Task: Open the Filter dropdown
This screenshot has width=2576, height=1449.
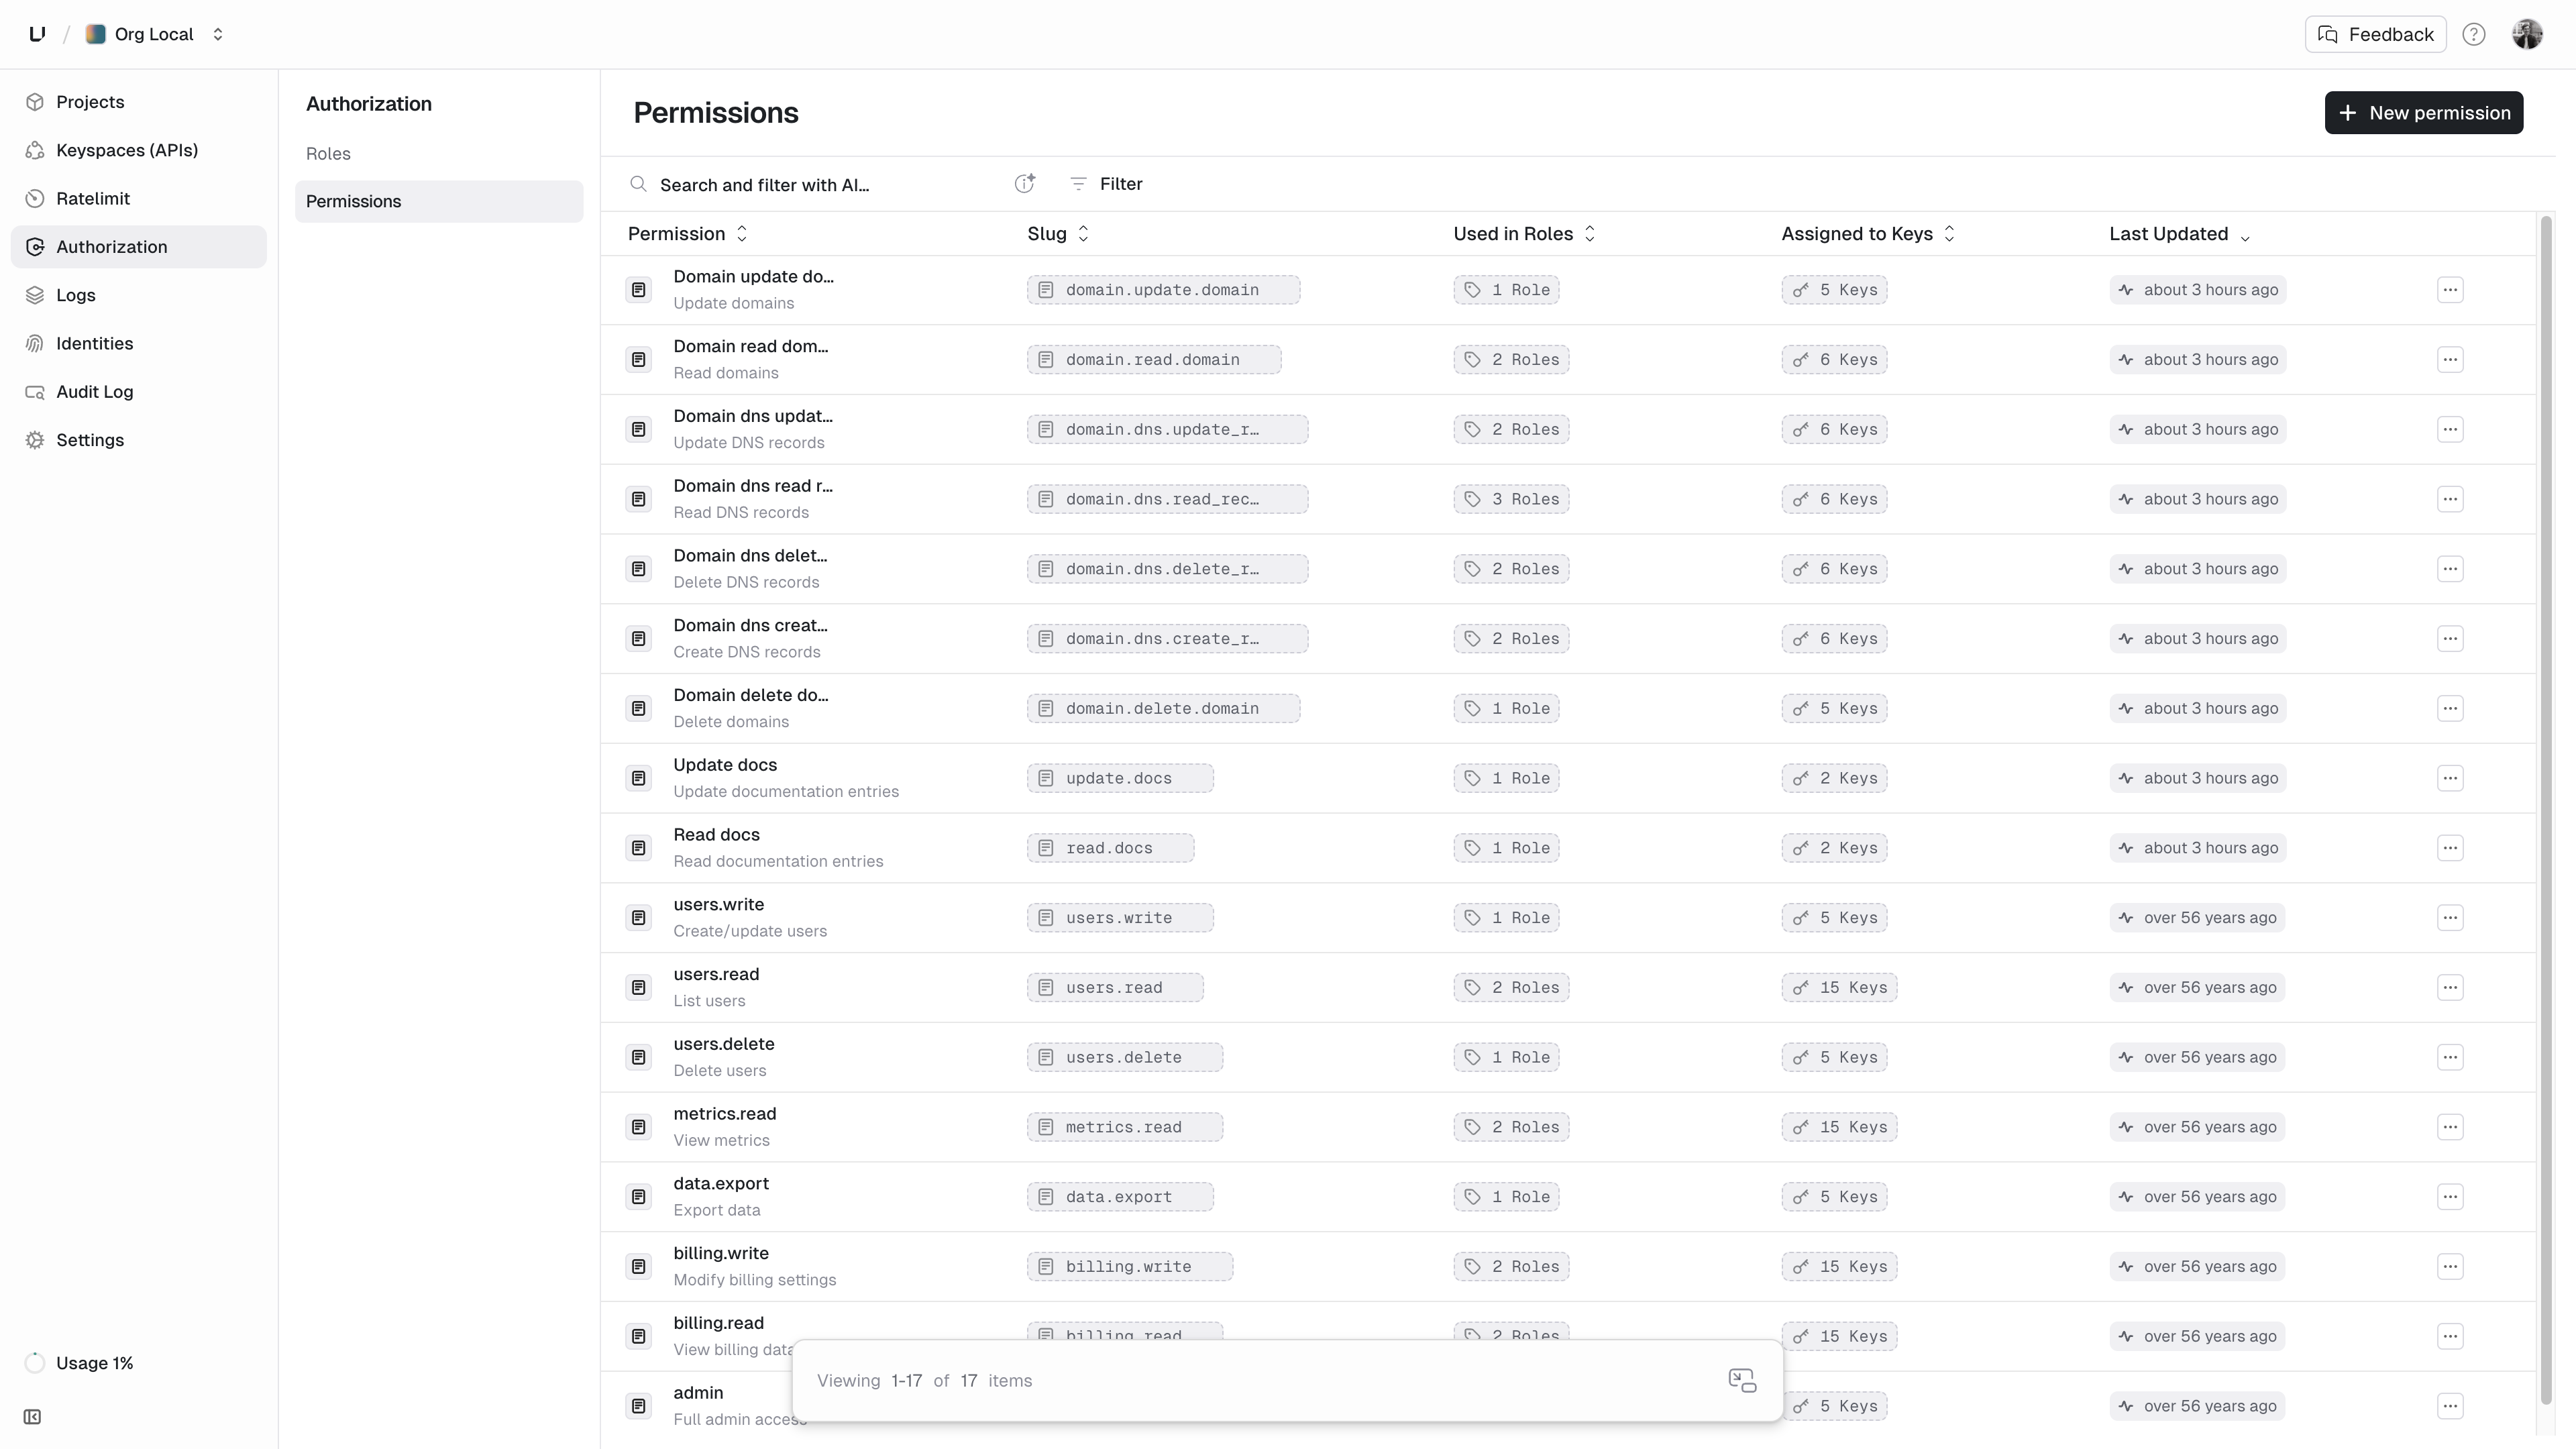Action: 1106,184
